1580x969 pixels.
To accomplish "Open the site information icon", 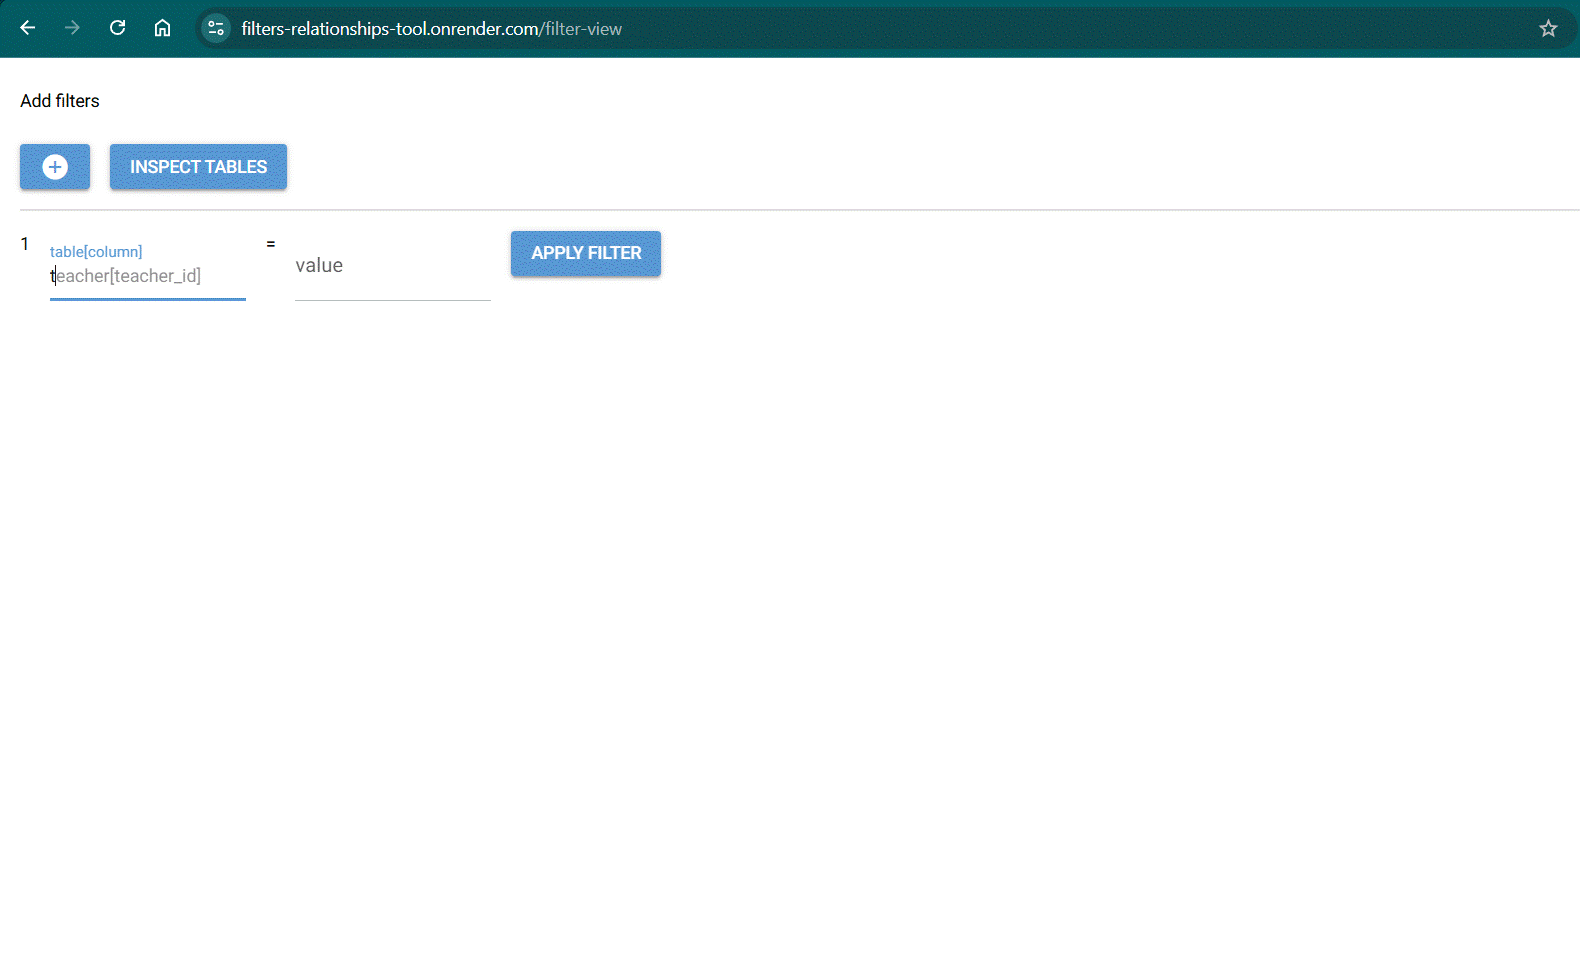I will [x=216, y=28].
